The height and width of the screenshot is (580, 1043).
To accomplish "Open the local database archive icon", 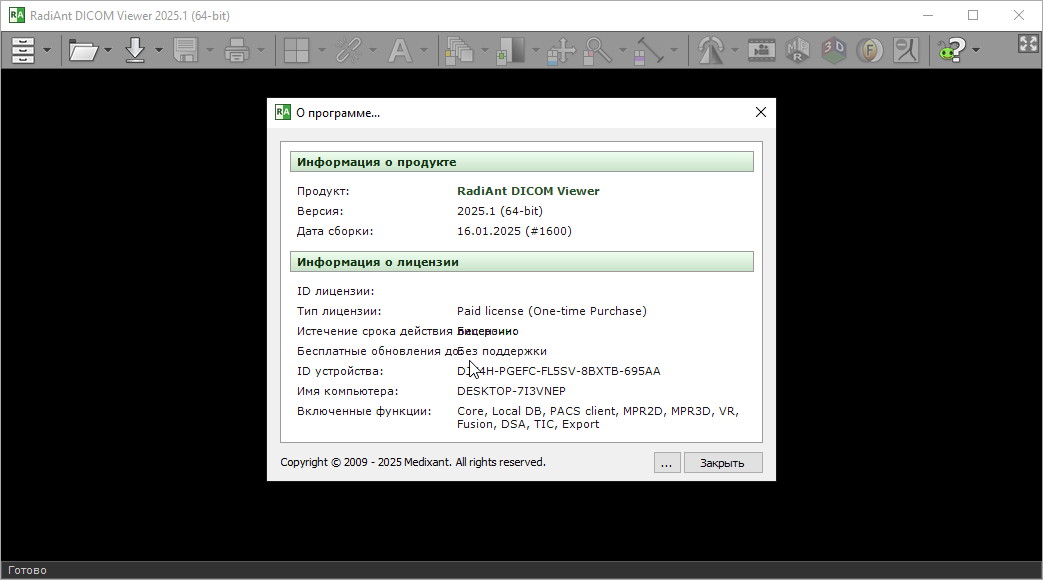I will (23, 50).
